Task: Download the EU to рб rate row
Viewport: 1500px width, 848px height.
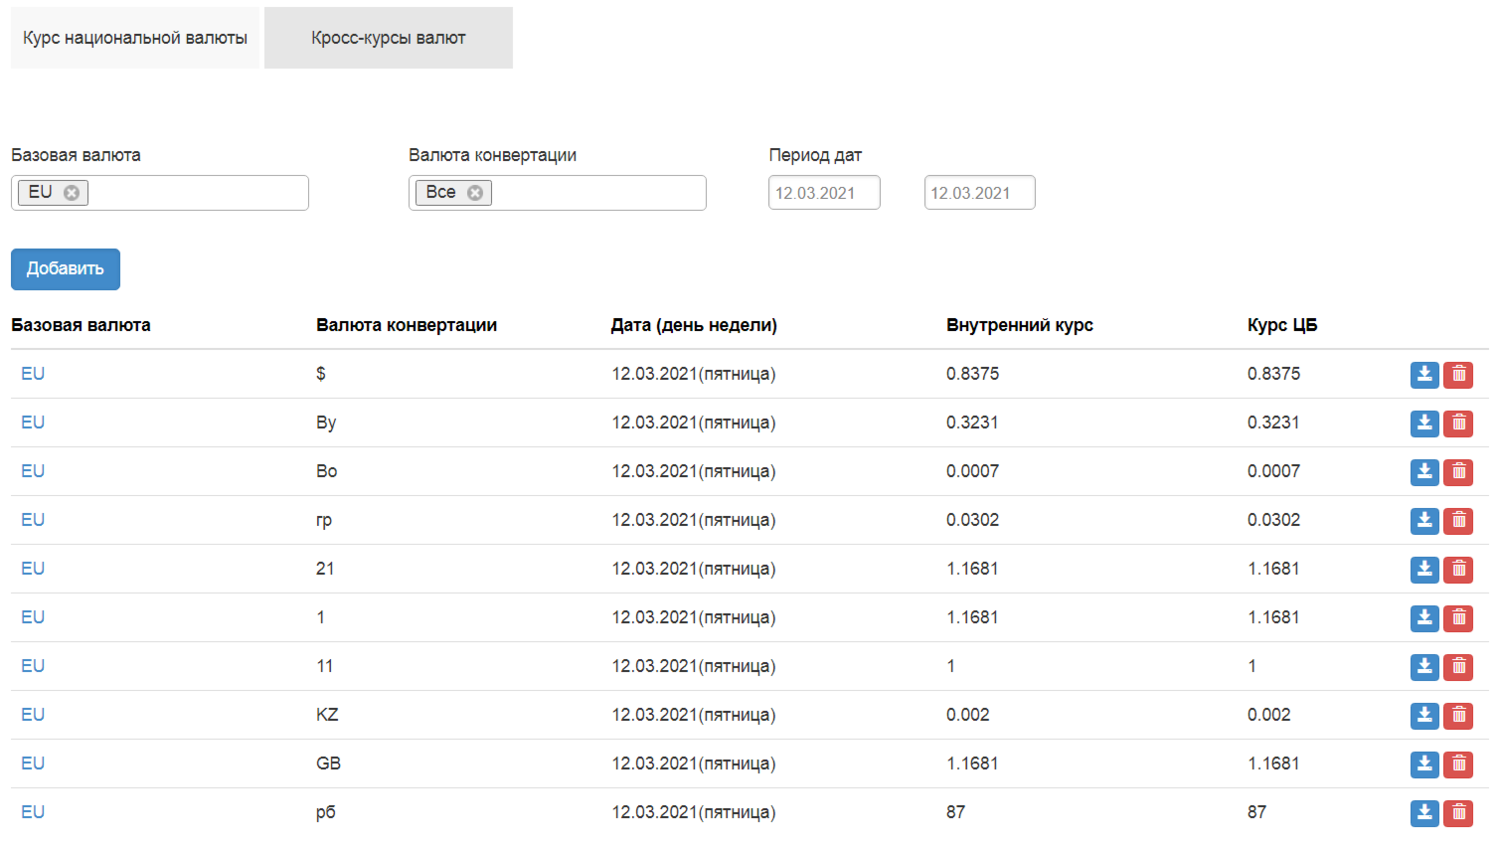Action: [x=1424, y=813]
